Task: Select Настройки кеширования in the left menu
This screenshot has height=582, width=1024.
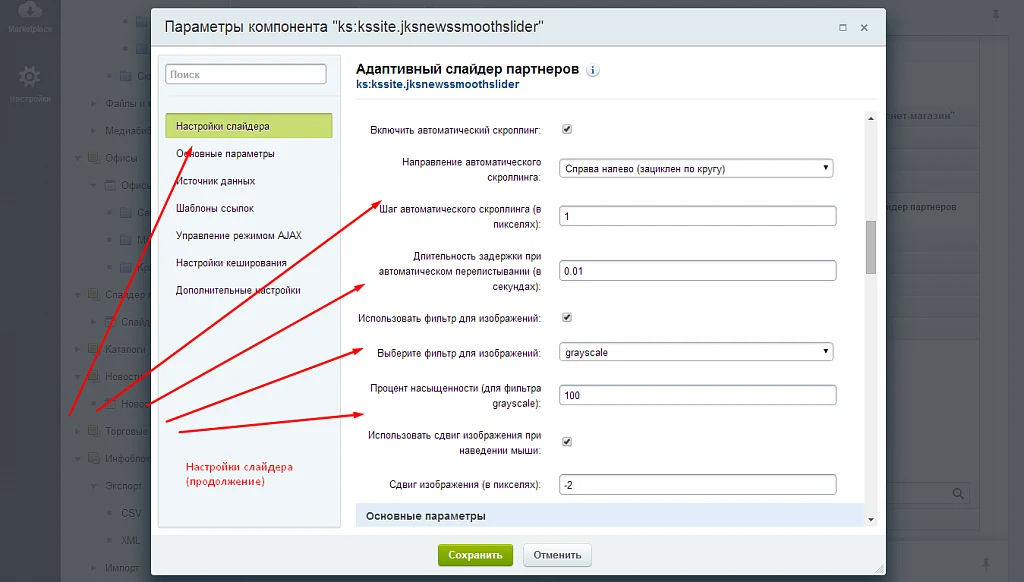Action: tap(231, 263)
